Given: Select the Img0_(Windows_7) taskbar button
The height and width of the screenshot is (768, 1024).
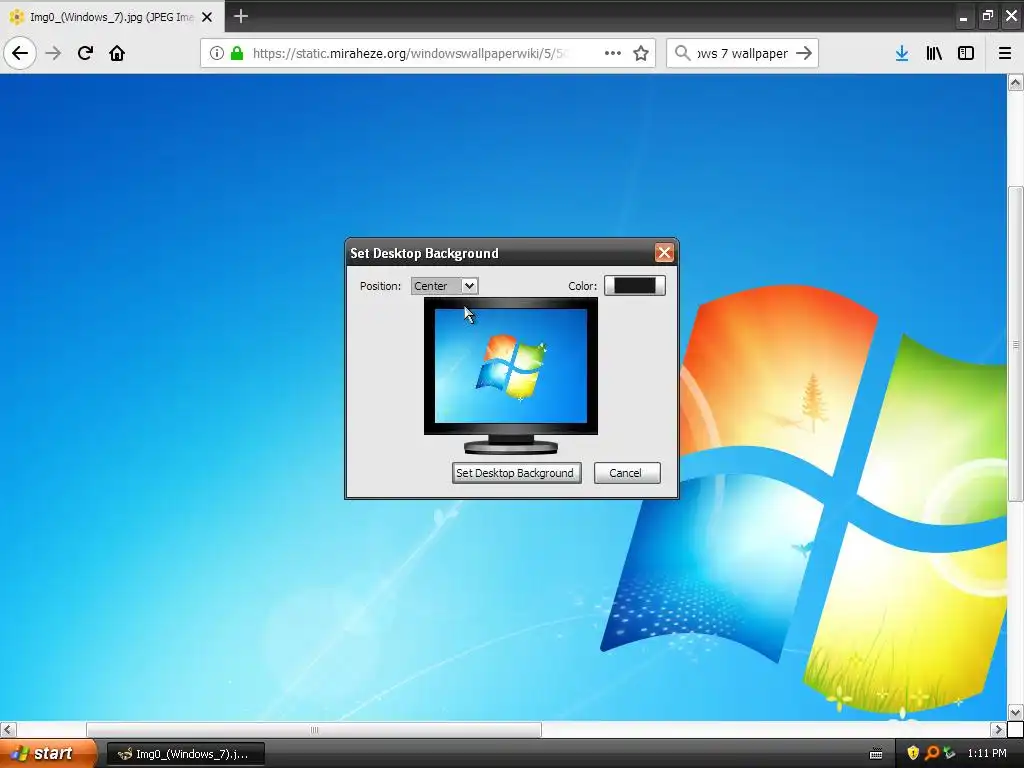Looking at the screenshot, I should click(x=185, y=754).
